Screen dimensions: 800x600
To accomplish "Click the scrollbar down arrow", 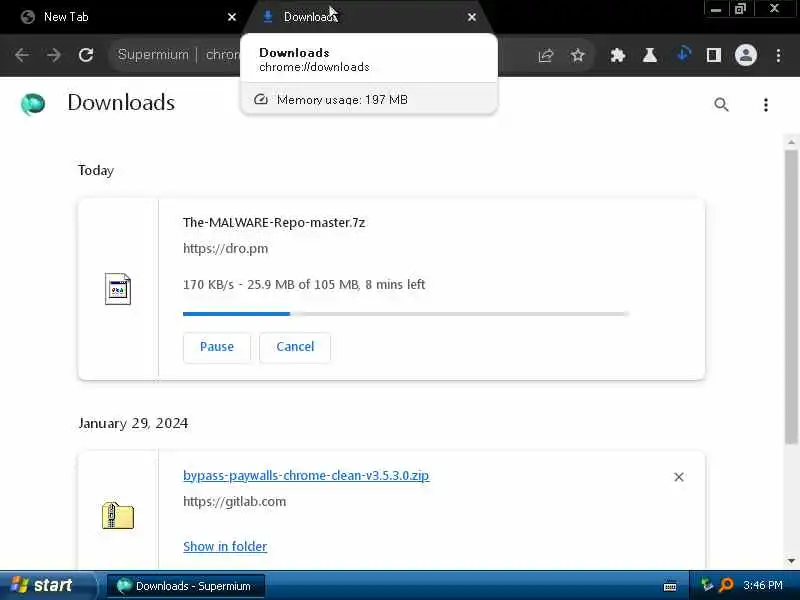I will (x=791, y=561).
